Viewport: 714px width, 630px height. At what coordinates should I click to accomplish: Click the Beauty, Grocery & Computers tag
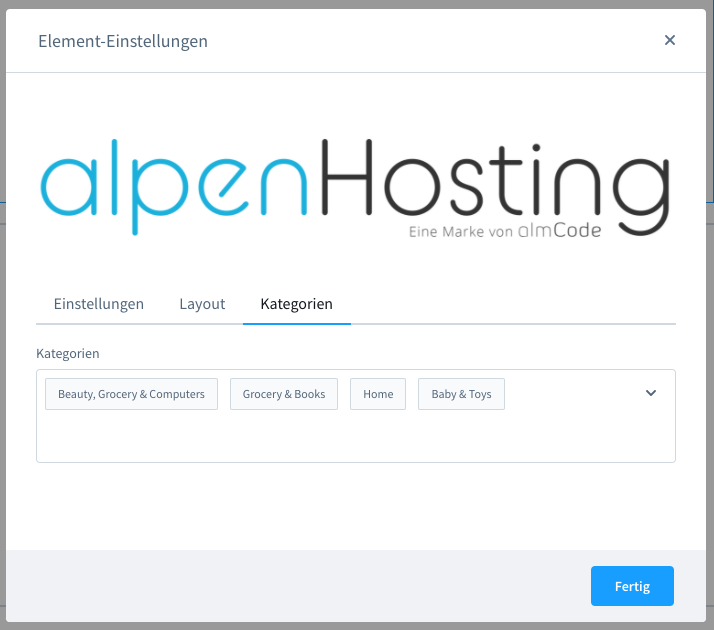point(131,394)
